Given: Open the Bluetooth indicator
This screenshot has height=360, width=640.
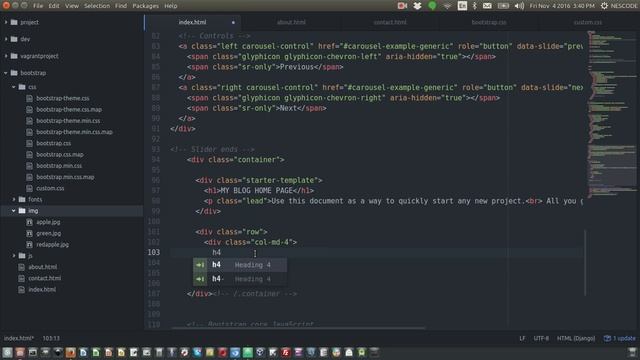Looking at the screenshot, I should click(x=474, y=6).
